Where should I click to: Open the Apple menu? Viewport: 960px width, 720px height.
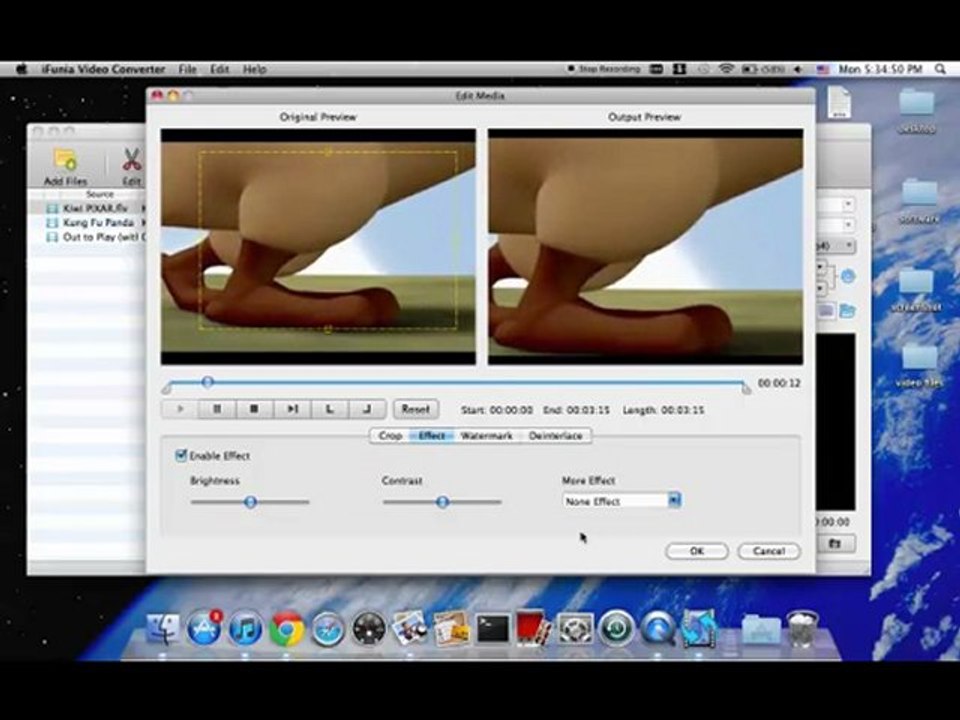click(21, 69)
